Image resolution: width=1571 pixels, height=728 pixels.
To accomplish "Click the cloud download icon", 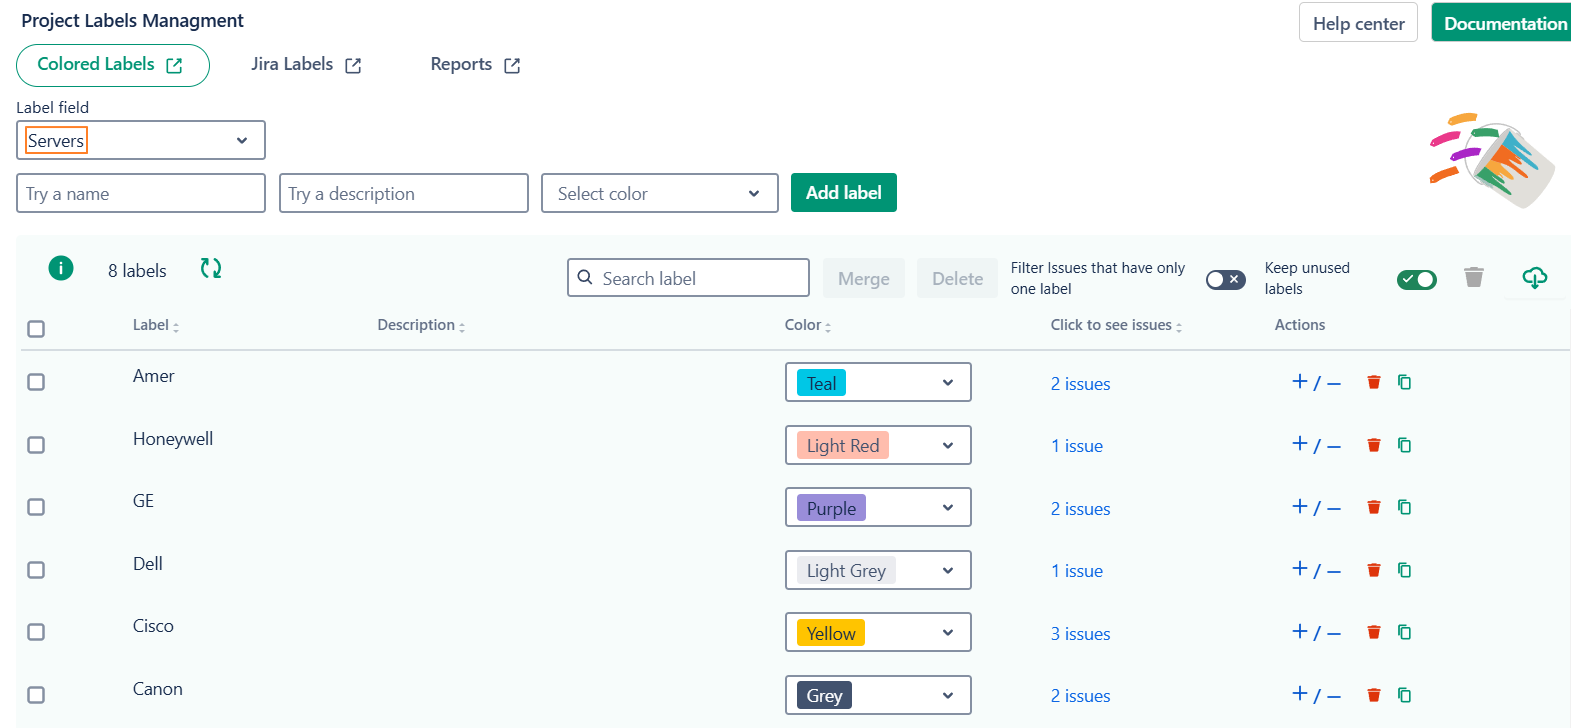I will (1534, 277).
